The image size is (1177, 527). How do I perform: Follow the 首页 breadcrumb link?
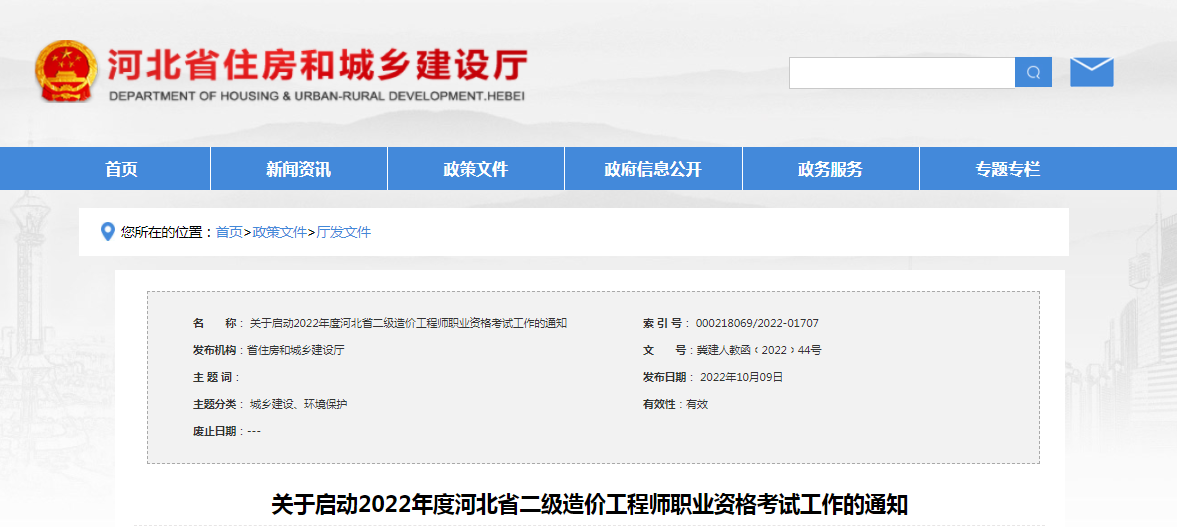coord(229,233)
